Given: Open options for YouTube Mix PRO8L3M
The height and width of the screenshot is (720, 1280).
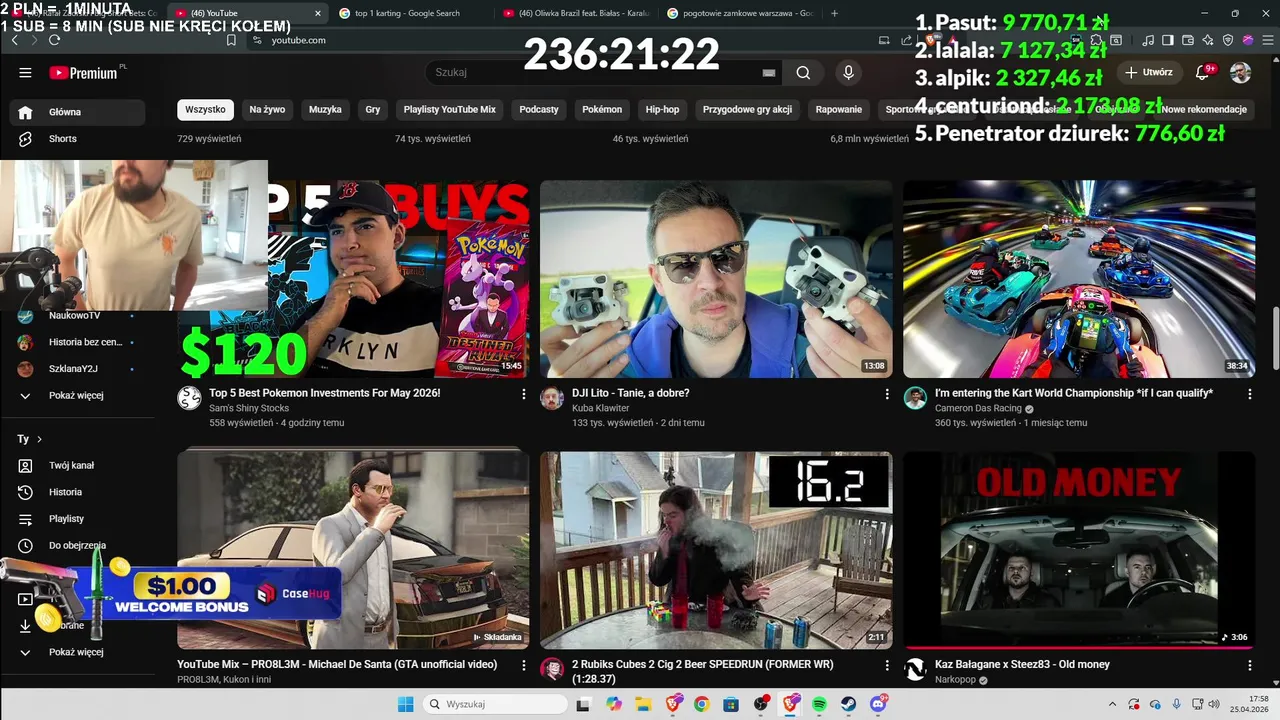Looking at the screenshot, I should click(524, 665).
